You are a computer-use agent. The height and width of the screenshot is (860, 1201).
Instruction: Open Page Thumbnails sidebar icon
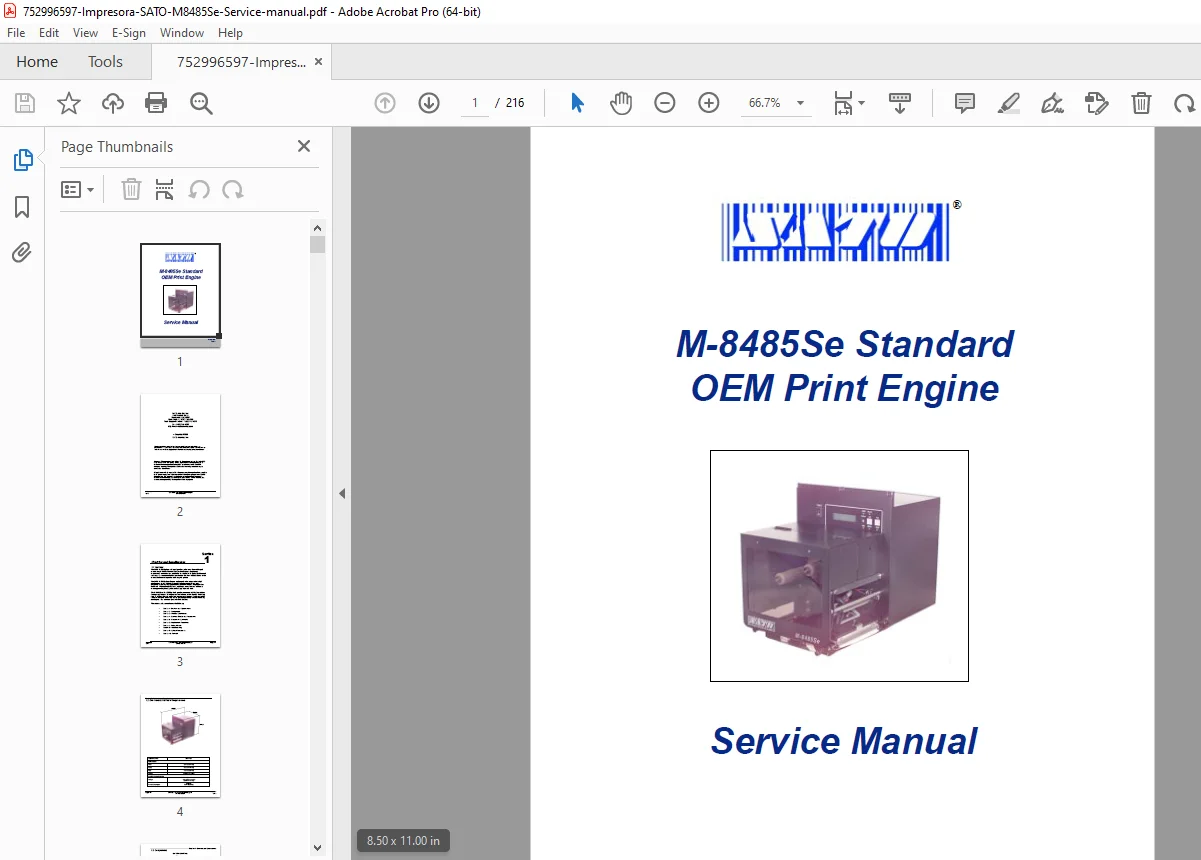(x=22, y=160)
